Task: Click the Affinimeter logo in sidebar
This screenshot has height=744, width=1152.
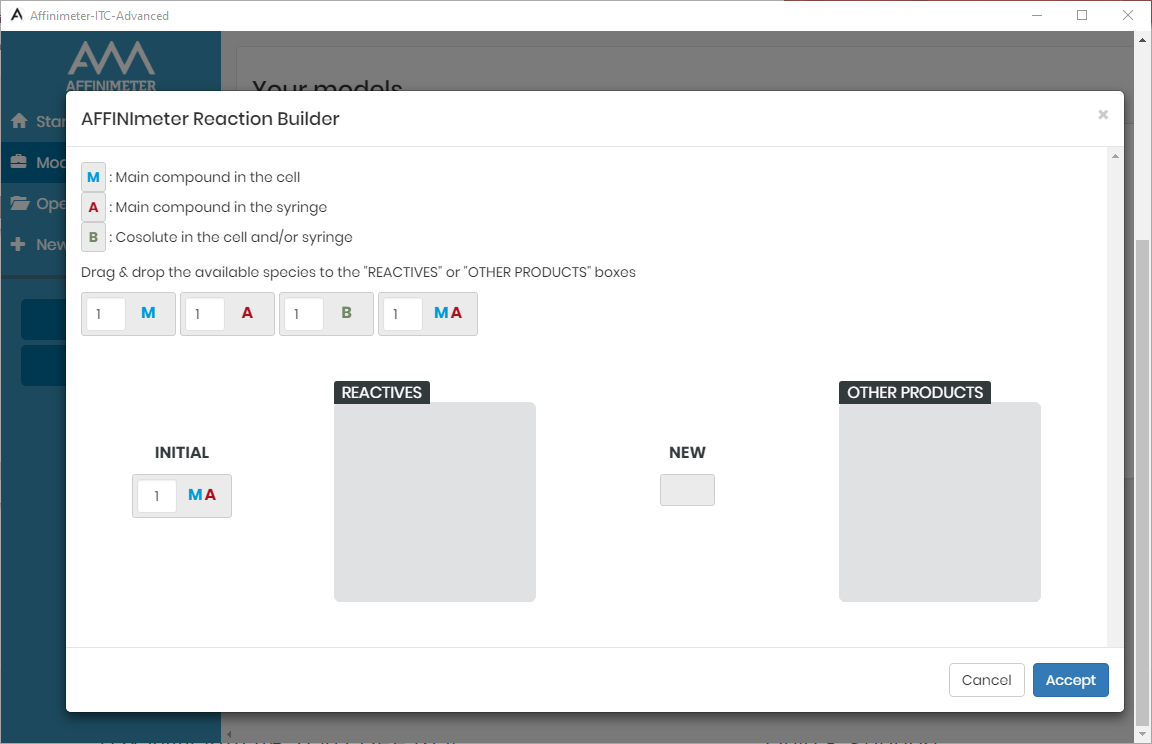Action: pyautogui.click(x=111, y=65)
